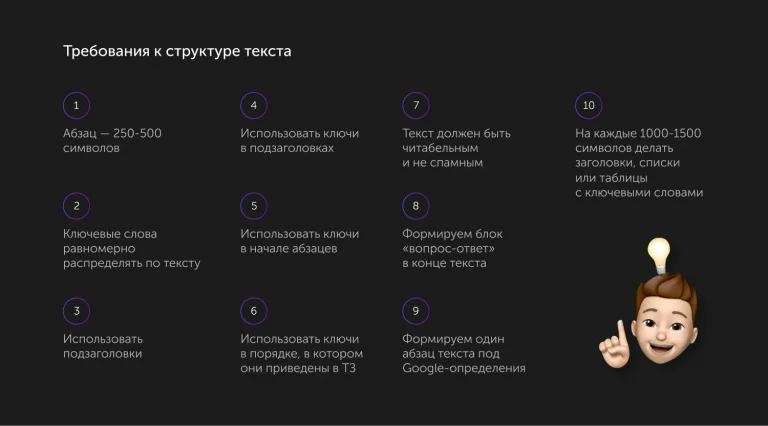The width and height of the screenshot is (768, 426).
Task: Click the heading 'Требования к структуре текста'
Action: (x=177, y=51)
